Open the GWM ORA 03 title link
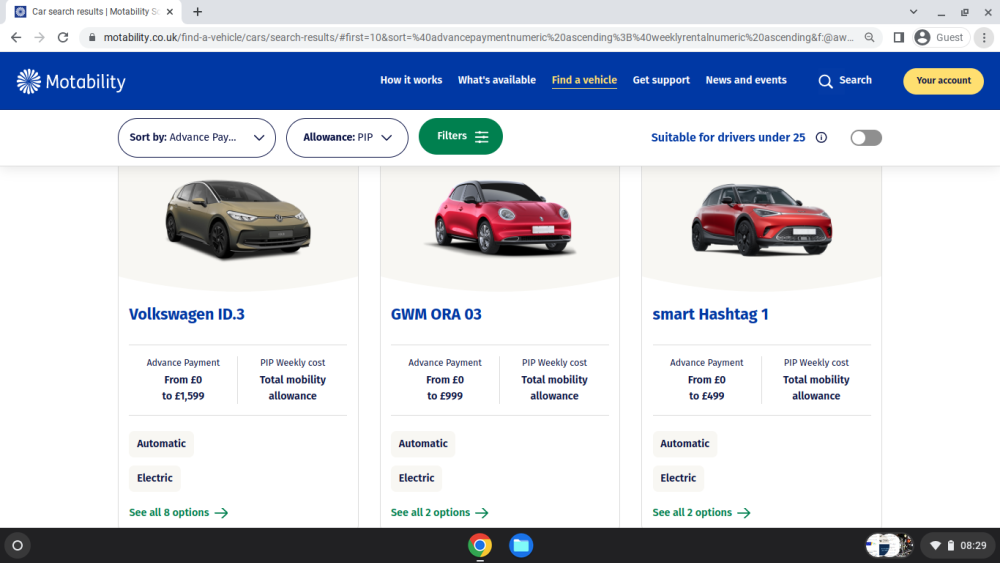1000x563 pixels. tap(436, 314)
